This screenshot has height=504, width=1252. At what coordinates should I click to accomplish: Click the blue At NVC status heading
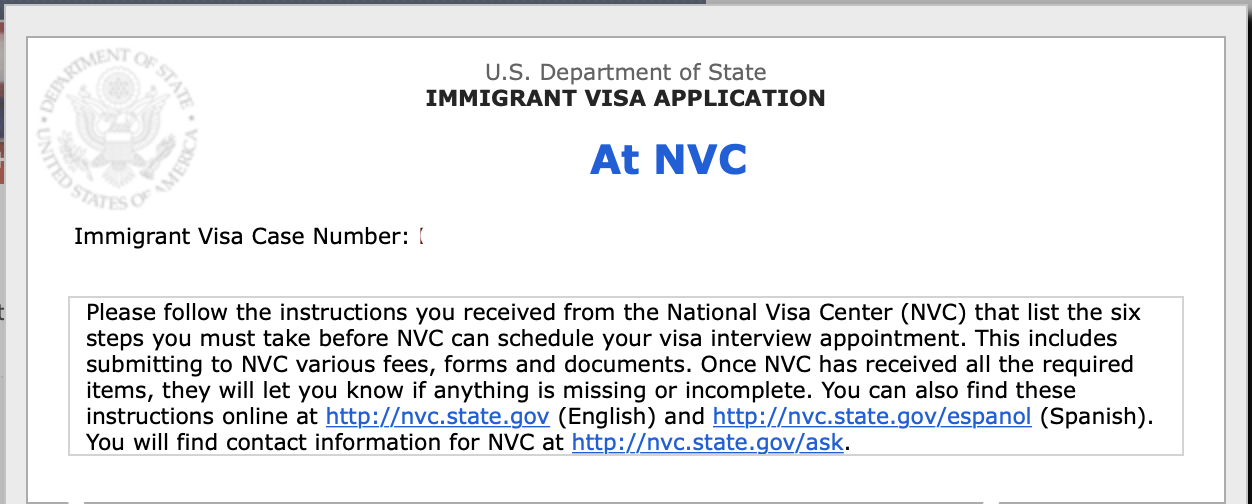pos(669,159)
